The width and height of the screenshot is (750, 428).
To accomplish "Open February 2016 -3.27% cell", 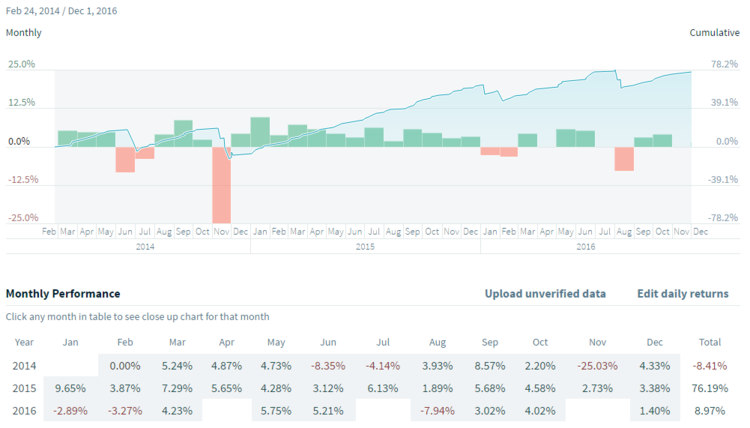I will click(x=125, y=410).
